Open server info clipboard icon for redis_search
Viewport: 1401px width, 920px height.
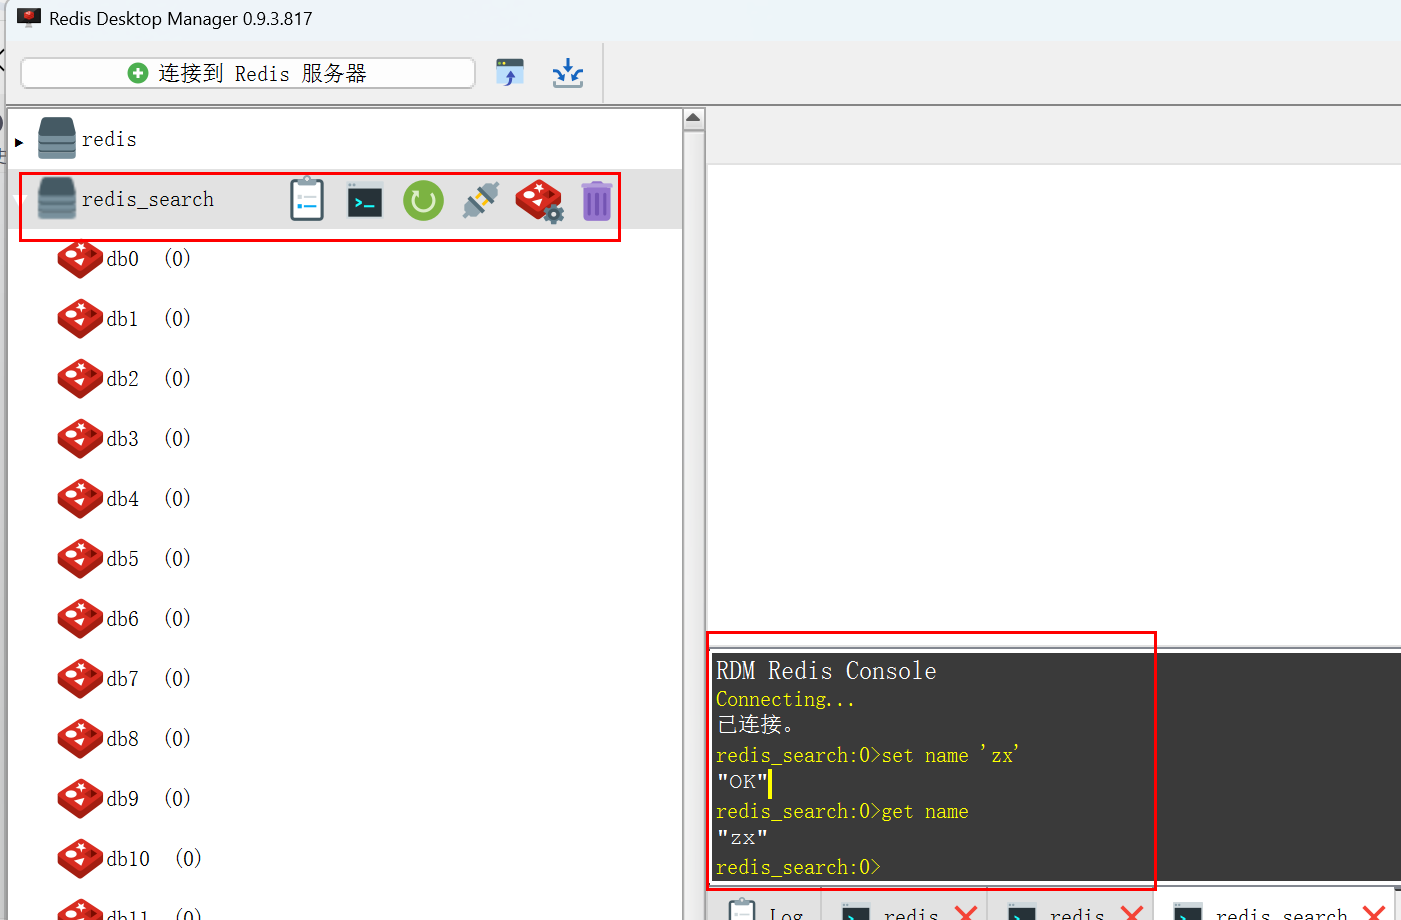pos(307,199)
